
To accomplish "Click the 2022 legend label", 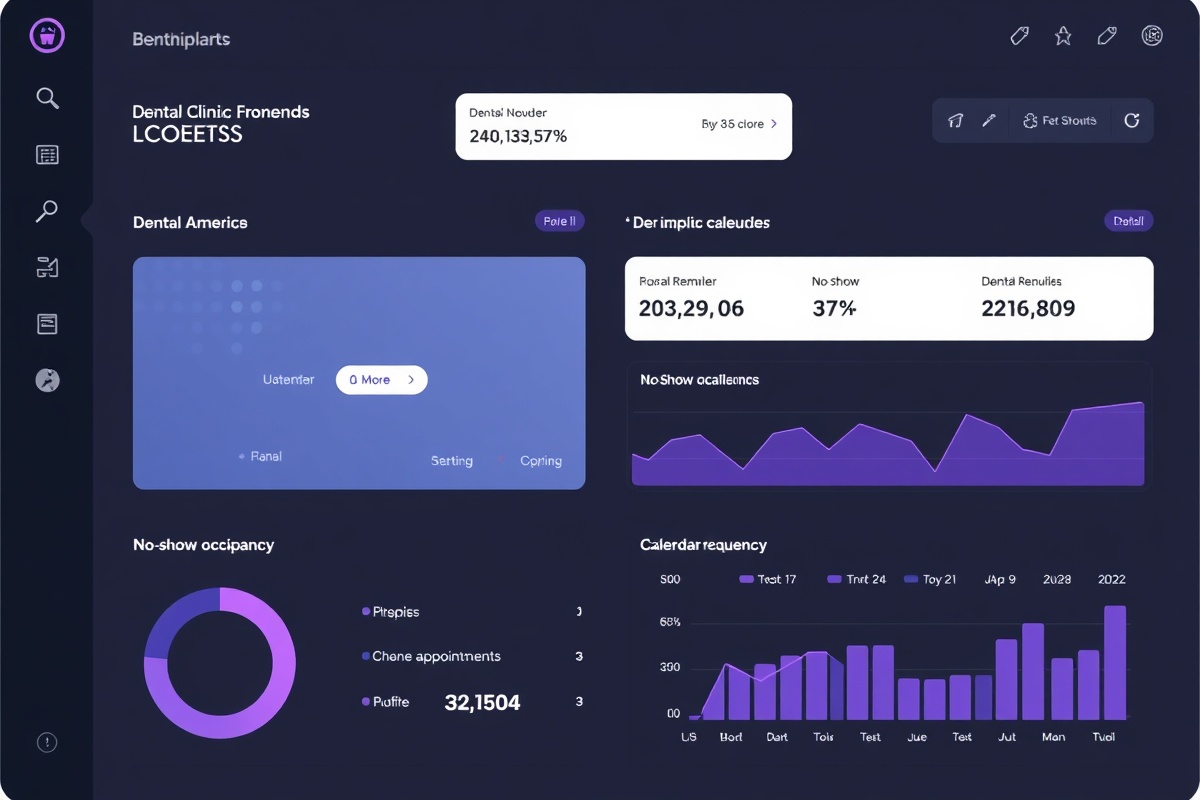I will click(1112, 579).
